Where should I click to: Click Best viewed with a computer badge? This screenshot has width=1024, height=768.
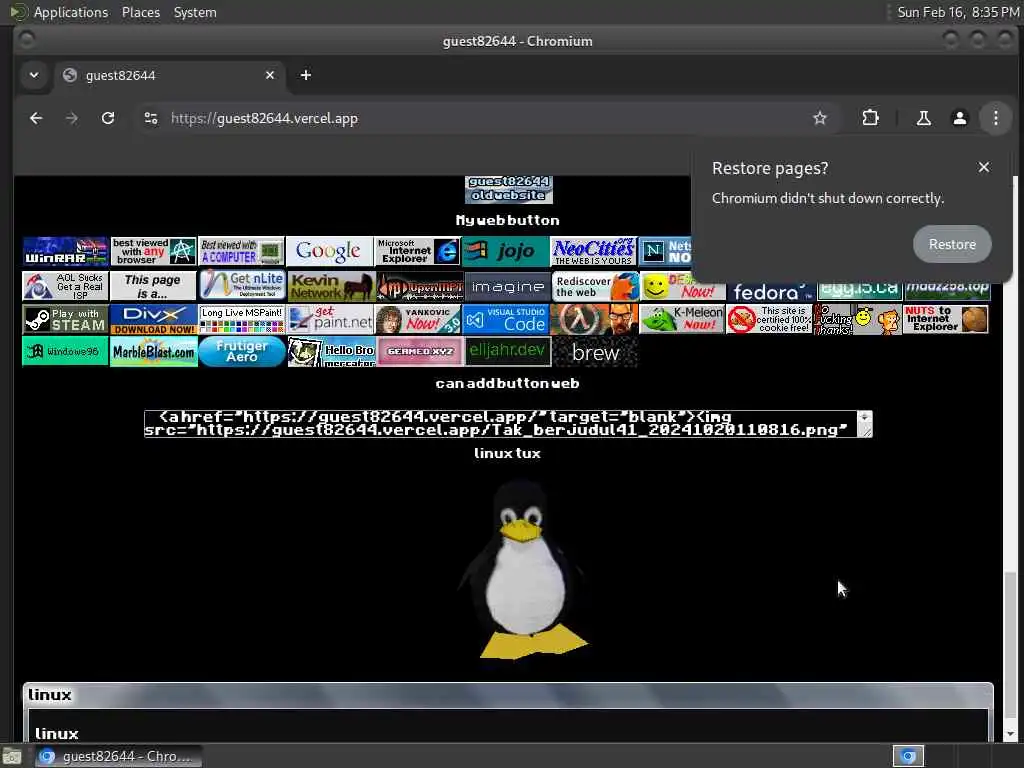pos(242,251)
